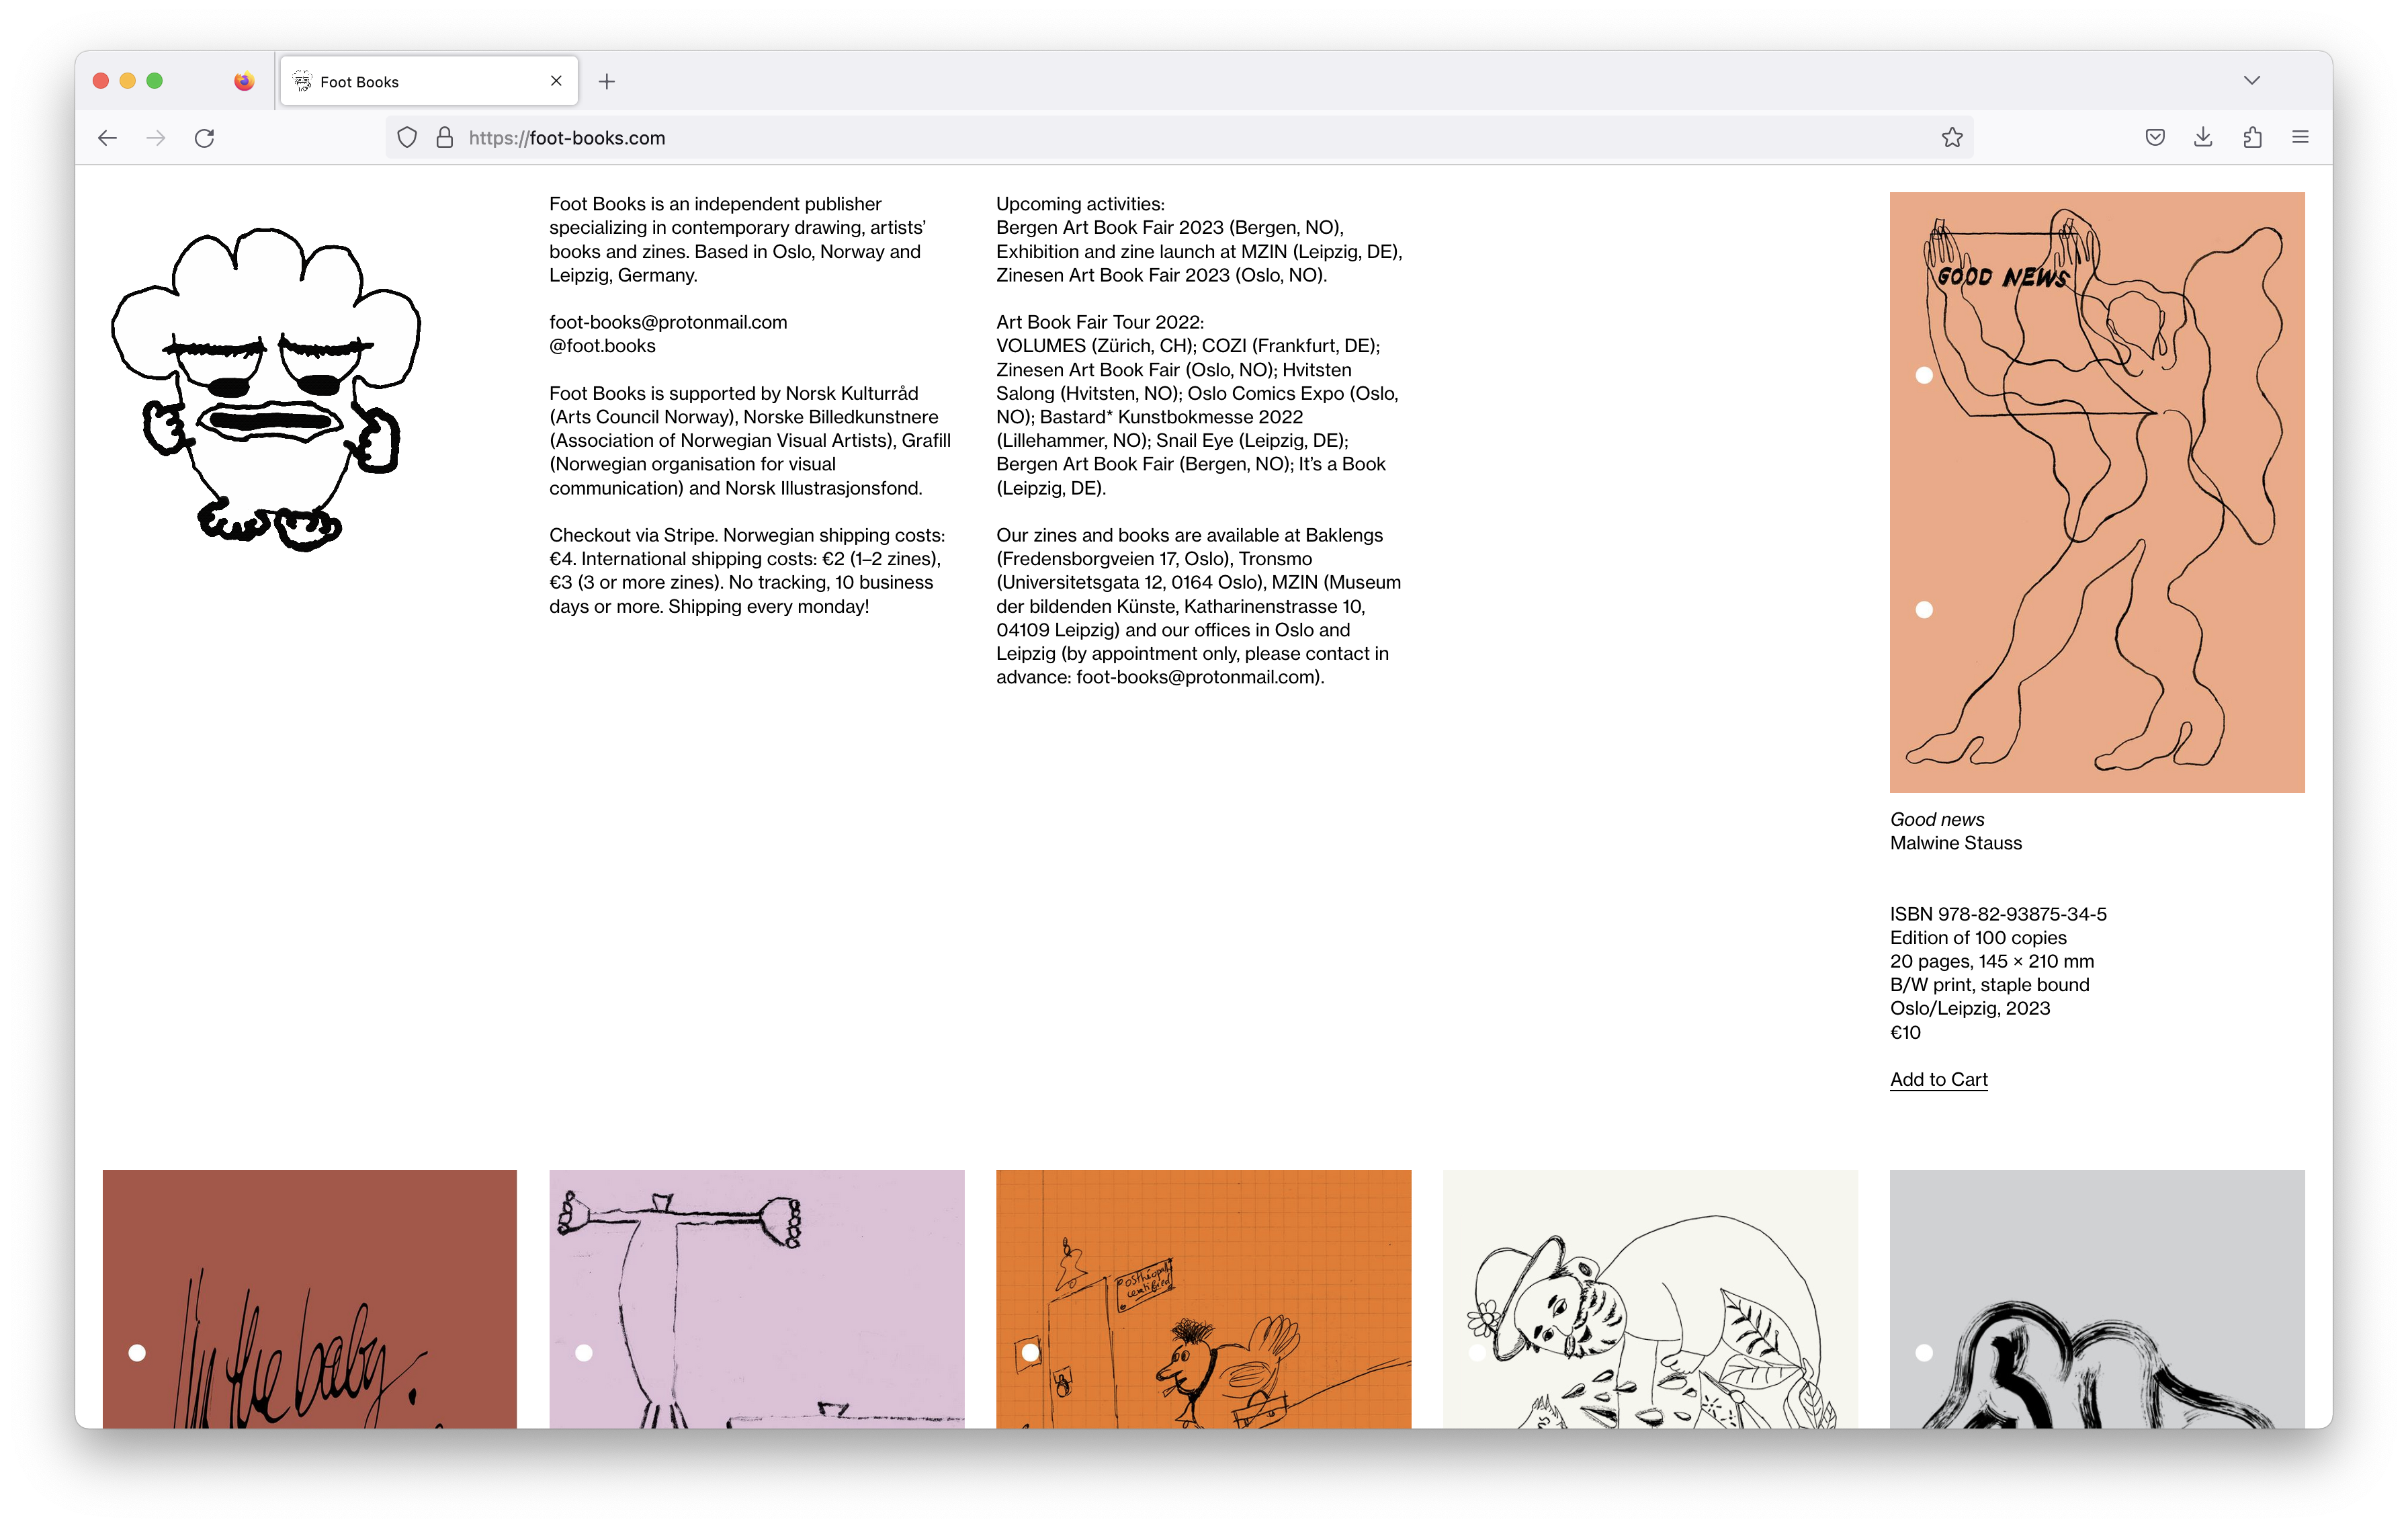The width and height of the screenshot is (2408, 1528).
Task: Click upper white dot on Good news cover
Action: pyautogui.click(x=1924, y=375)
